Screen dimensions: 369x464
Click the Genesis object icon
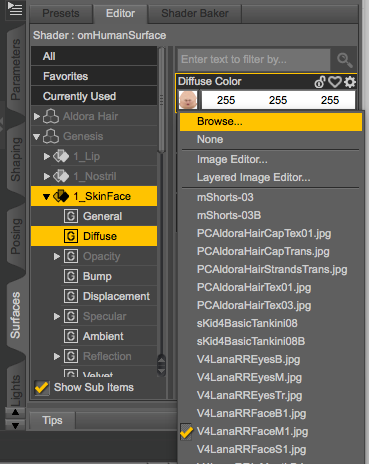(51, 136)
